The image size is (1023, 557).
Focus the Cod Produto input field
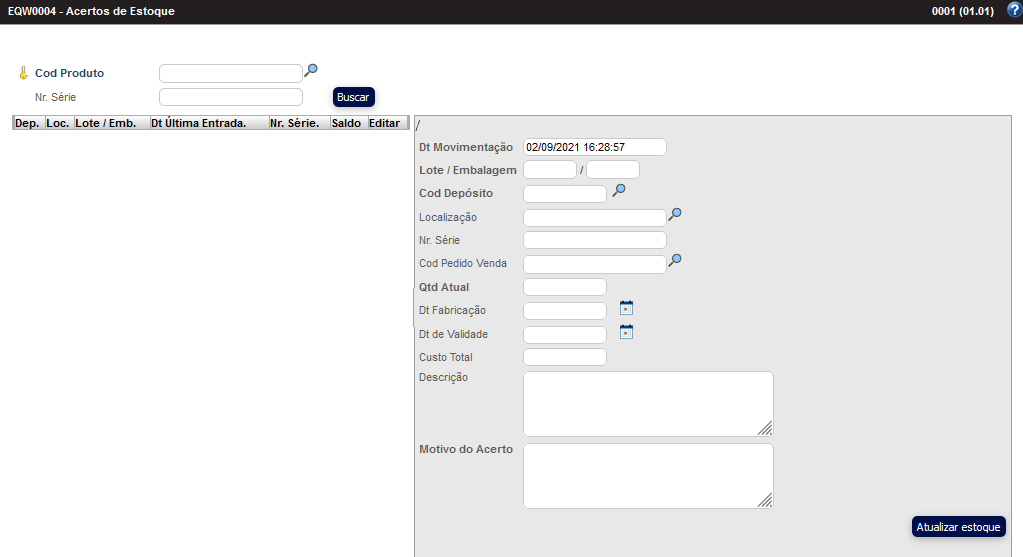click(230, 73)
